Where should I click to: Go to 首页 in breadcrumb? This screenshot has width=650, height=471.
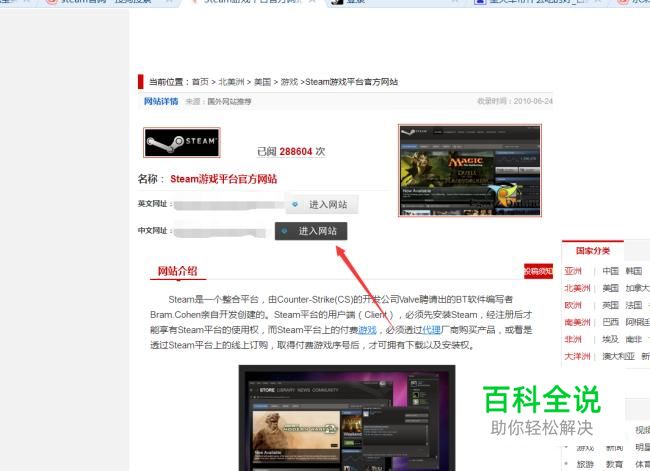(x=200, y=82)
